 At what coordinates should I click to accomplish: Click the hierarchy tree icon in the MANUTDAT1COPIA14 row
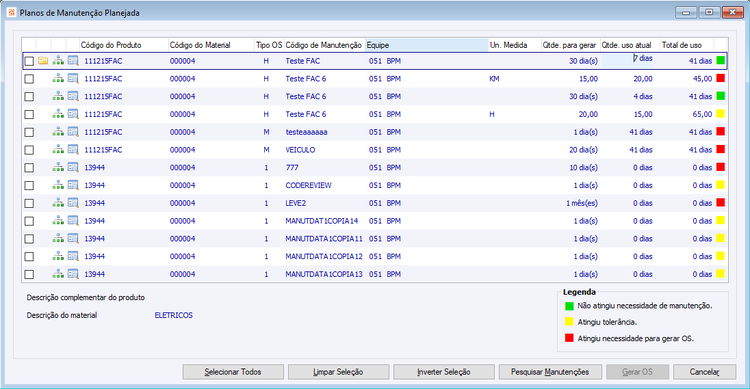click(x=58, y=220)
